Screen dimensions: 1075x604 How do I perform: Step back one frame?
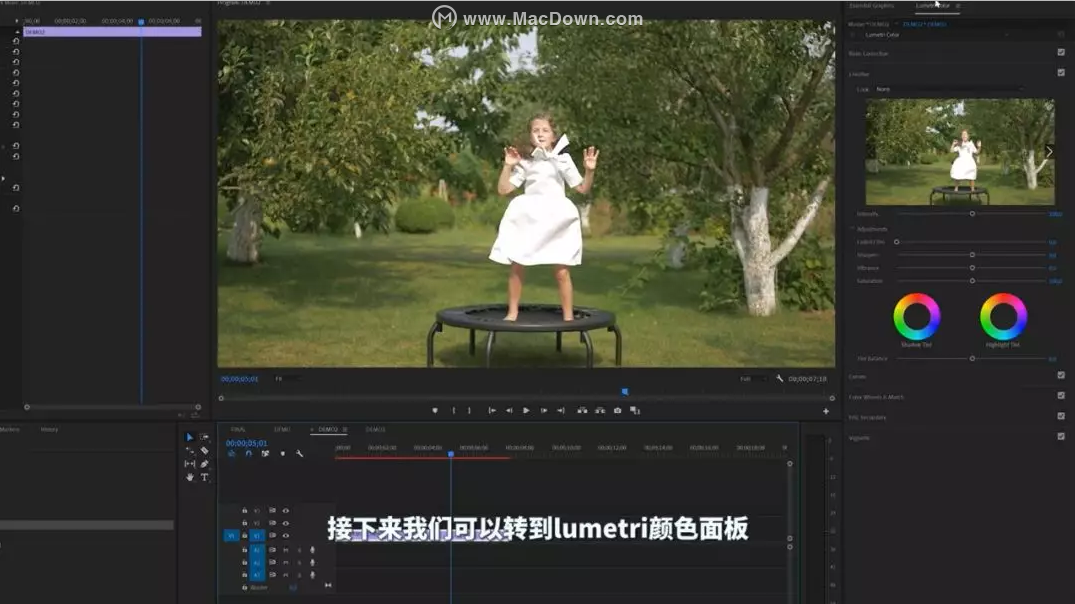pos(509,411)
